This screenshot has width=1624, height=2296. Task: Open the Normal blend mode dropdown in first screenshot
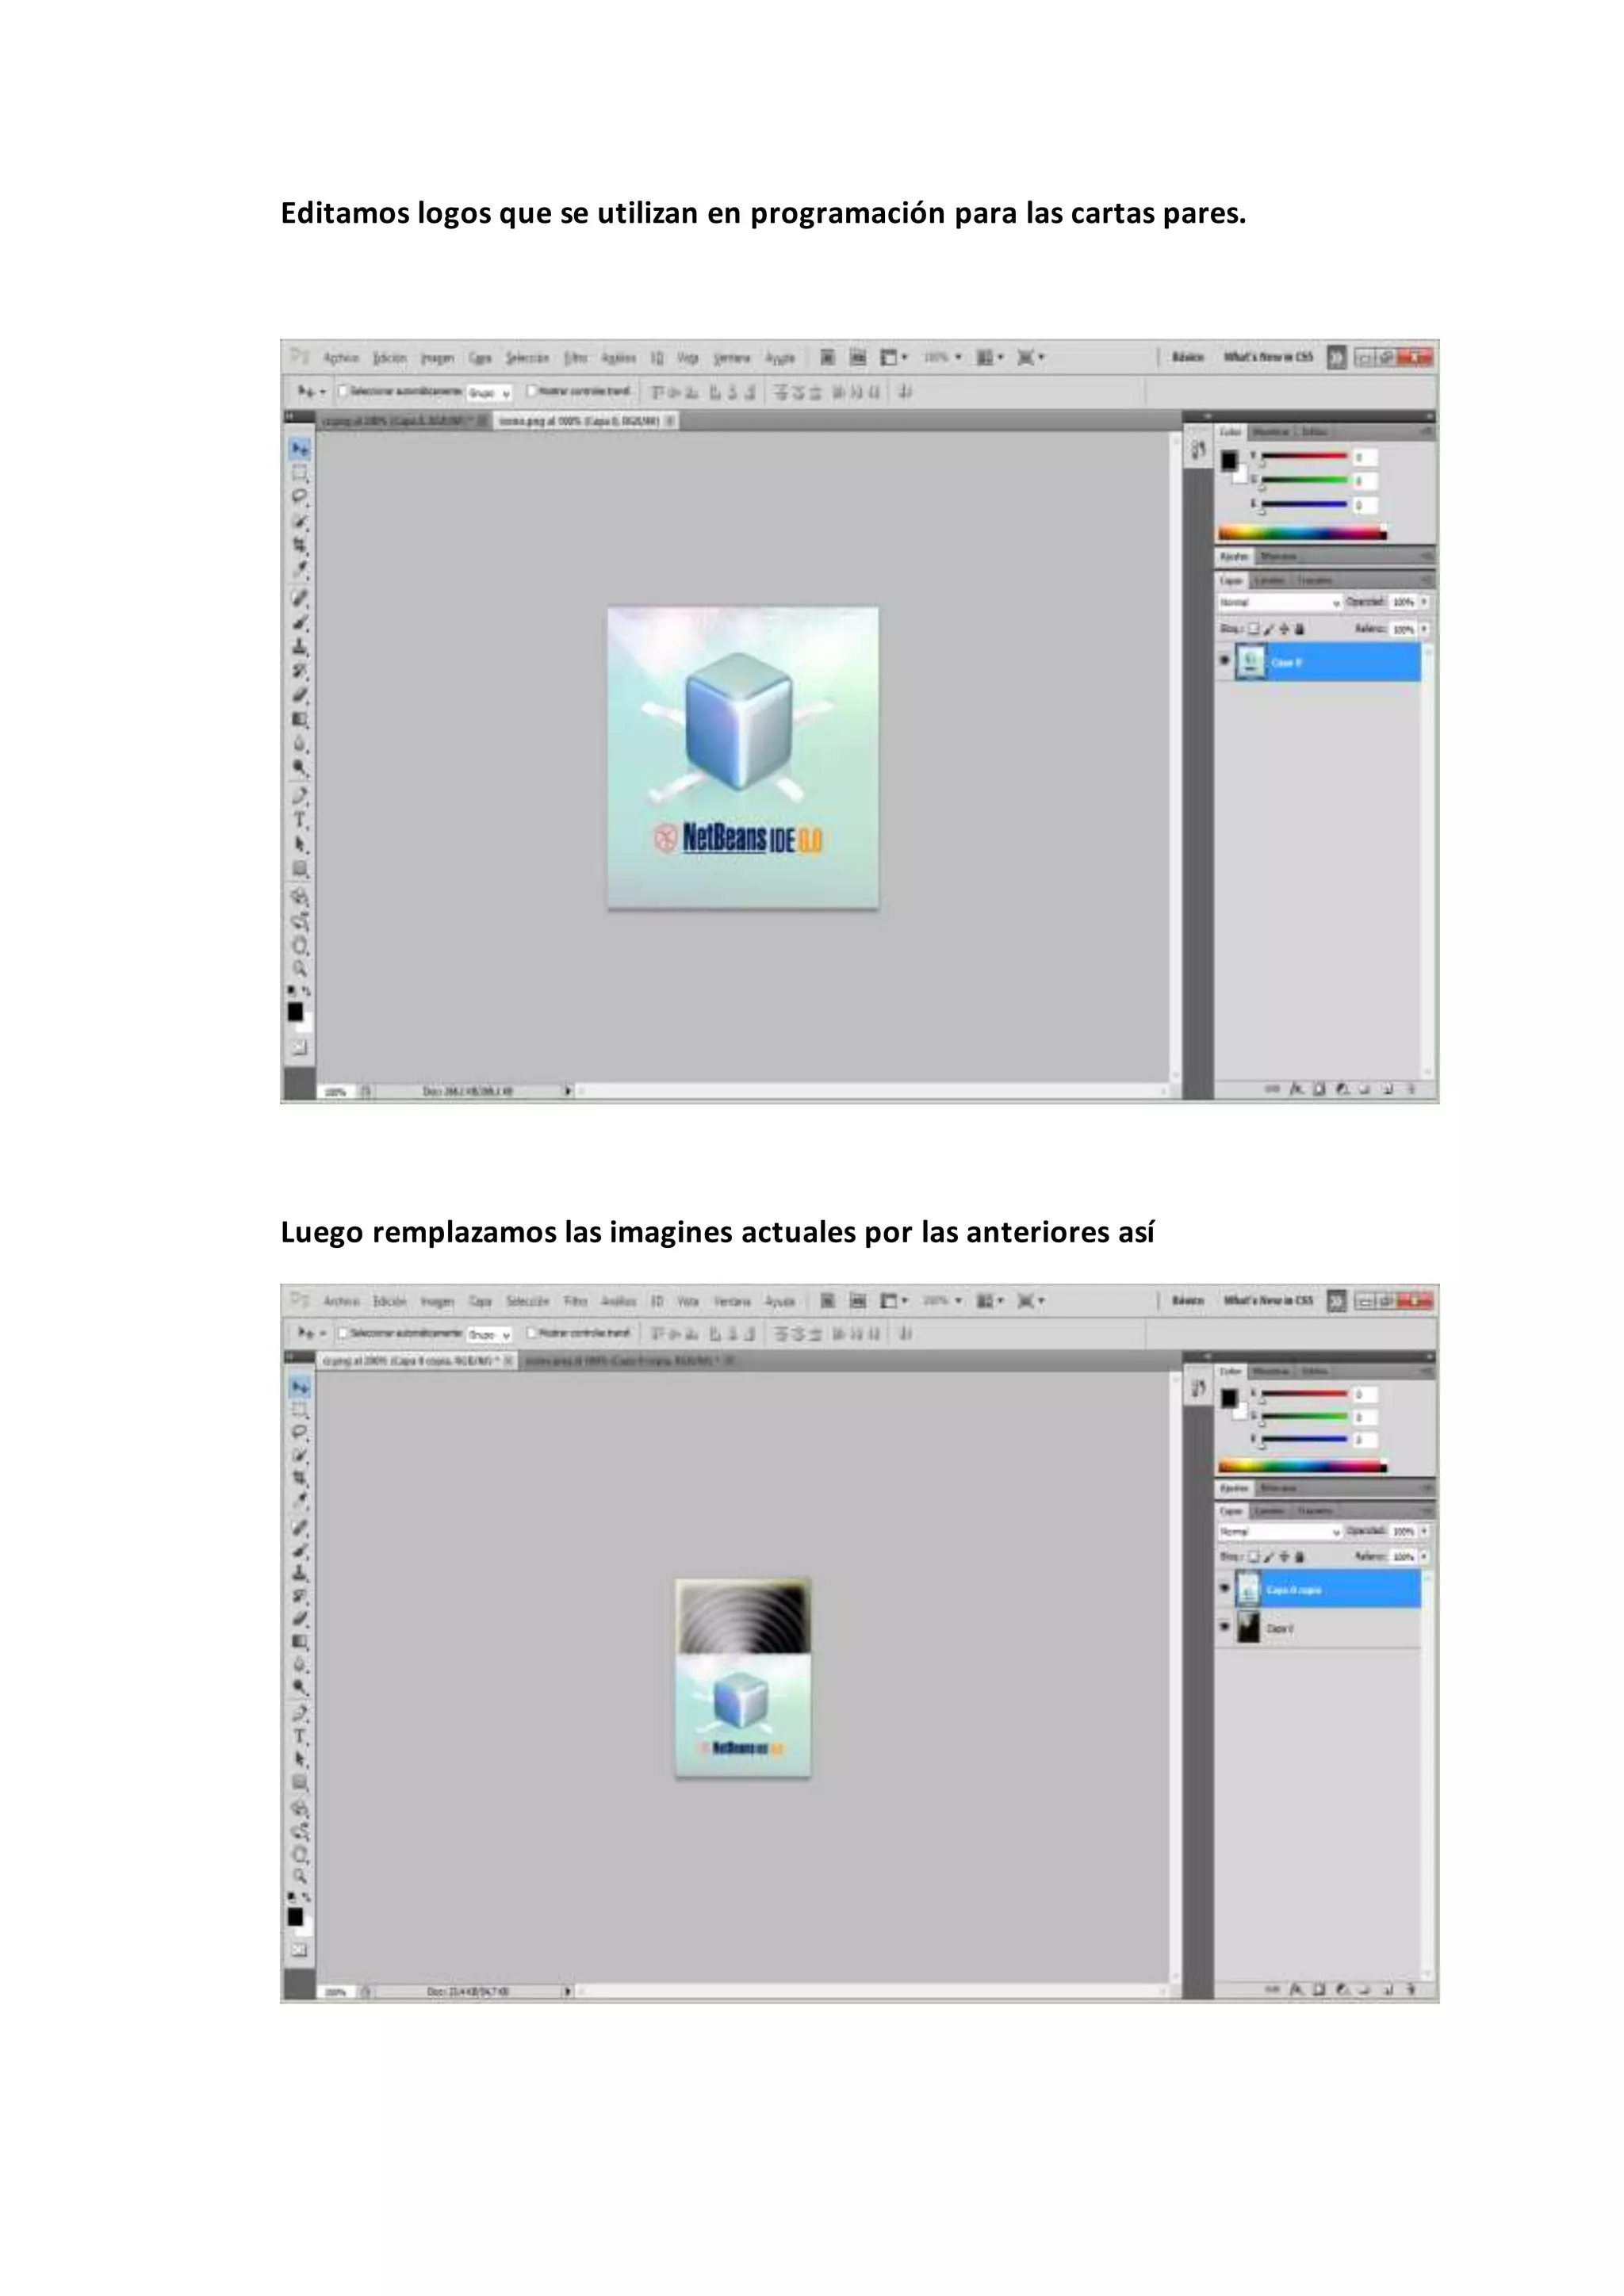[x=1279, y=602]
